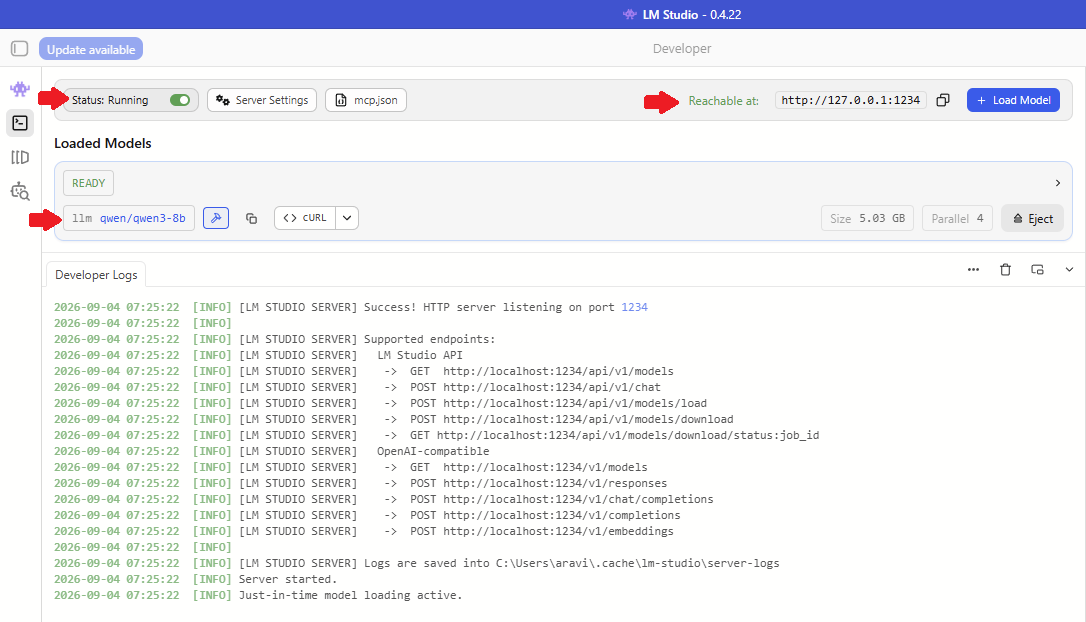Pop out the Developer Logs window icon
1086x622 pixels.
[x=1037, y=269]
